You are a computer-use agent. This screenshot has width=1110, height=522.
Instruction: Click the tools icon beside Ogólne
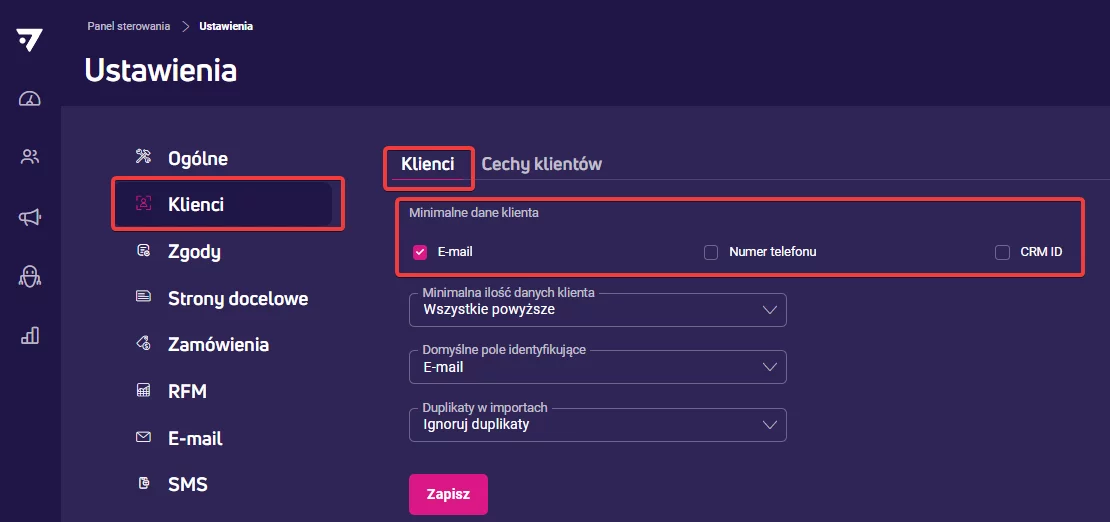click(x=143, y=158)
